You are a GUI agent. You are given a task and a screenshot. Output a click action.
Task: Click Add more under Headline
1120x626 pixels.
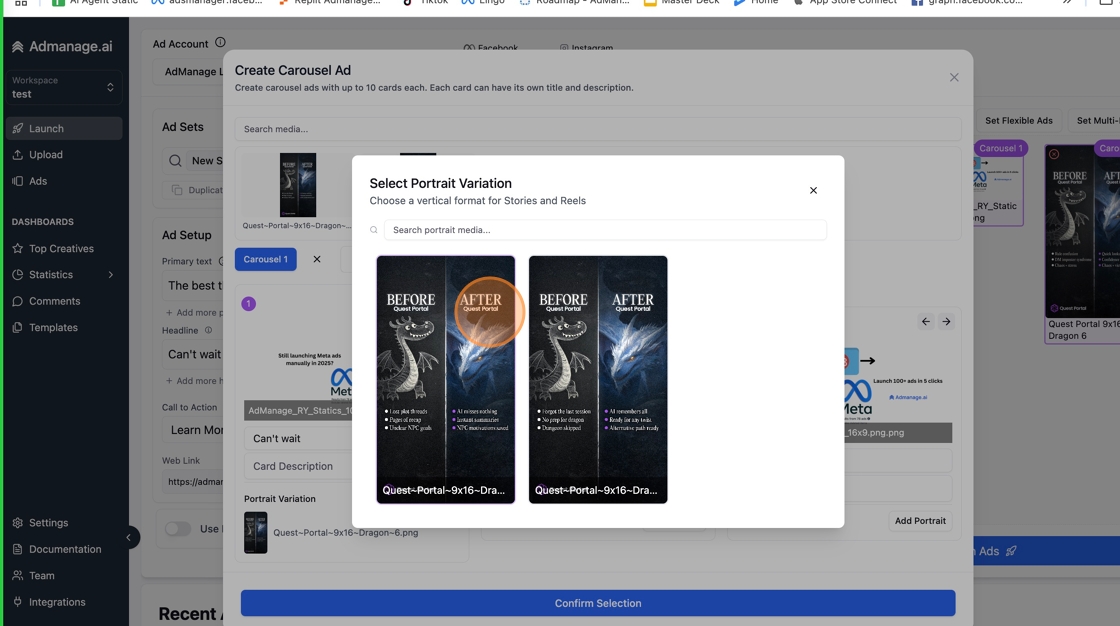[194, 381]
